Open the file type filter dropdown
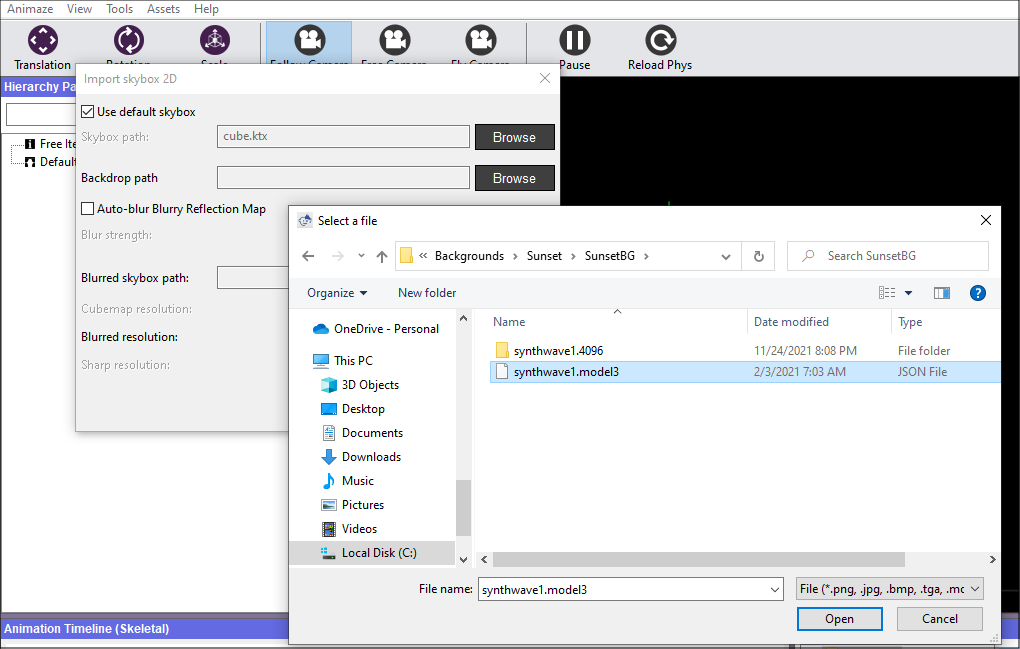The image size is (1020, 649). 889,590
